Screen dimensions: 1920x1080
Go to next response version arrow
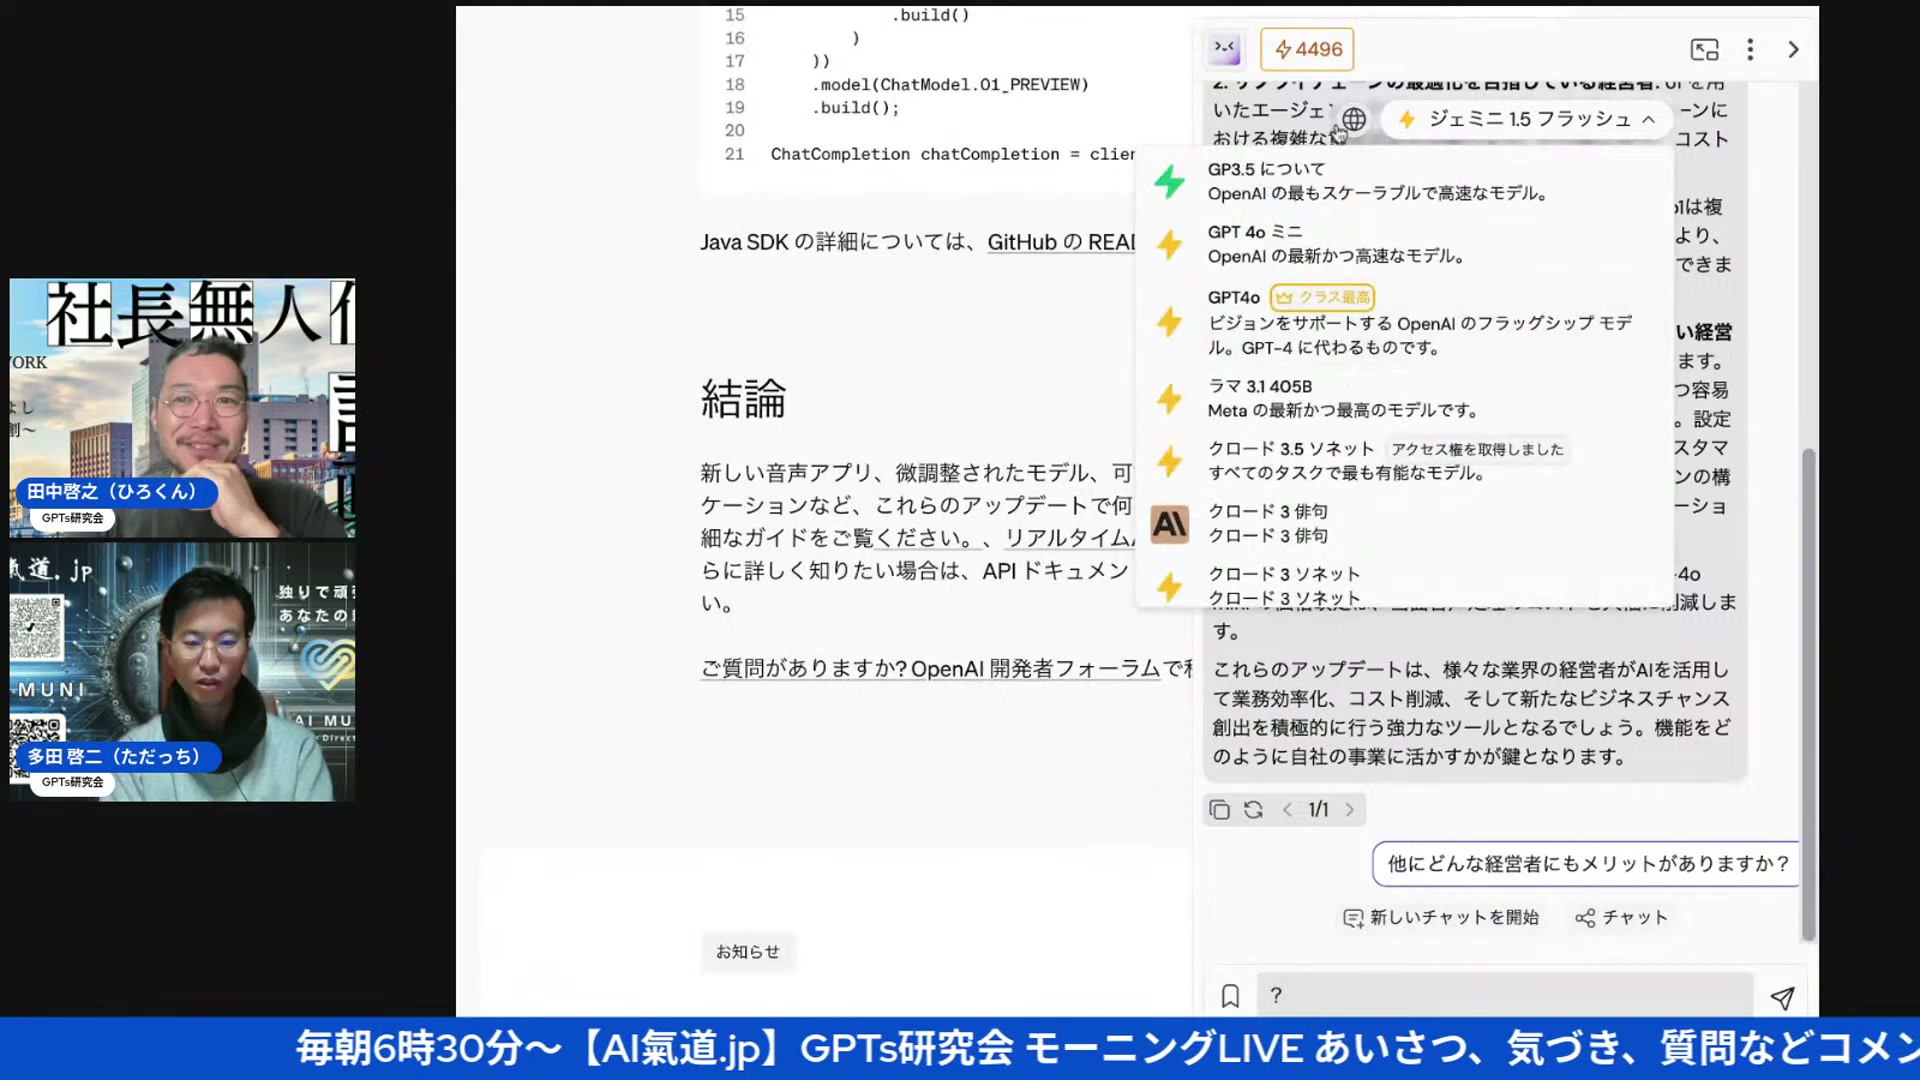coord(1349,810)
